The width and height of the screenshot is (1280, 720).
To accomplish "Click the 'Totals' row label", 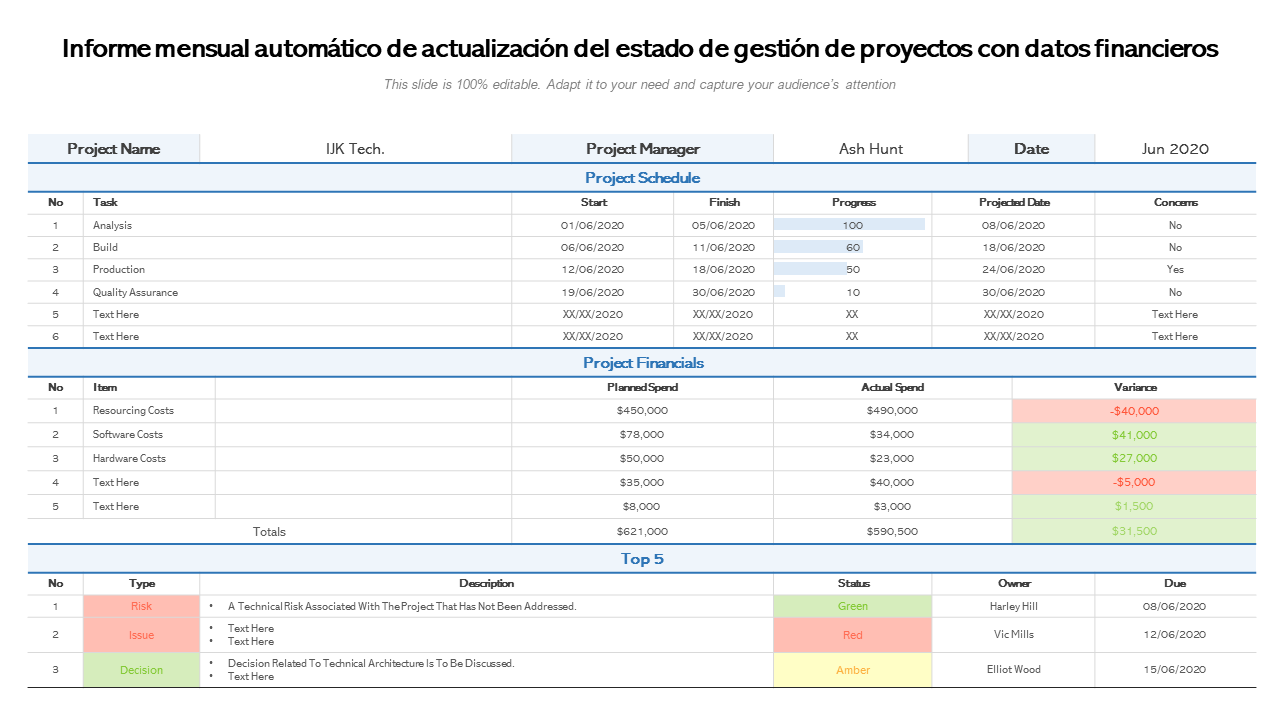I will 269,532.
